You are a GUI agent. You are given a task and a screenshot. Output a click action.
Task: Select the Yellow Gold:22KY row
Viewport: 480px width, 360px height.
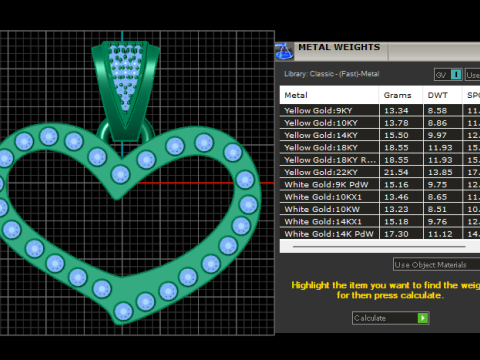380,172
